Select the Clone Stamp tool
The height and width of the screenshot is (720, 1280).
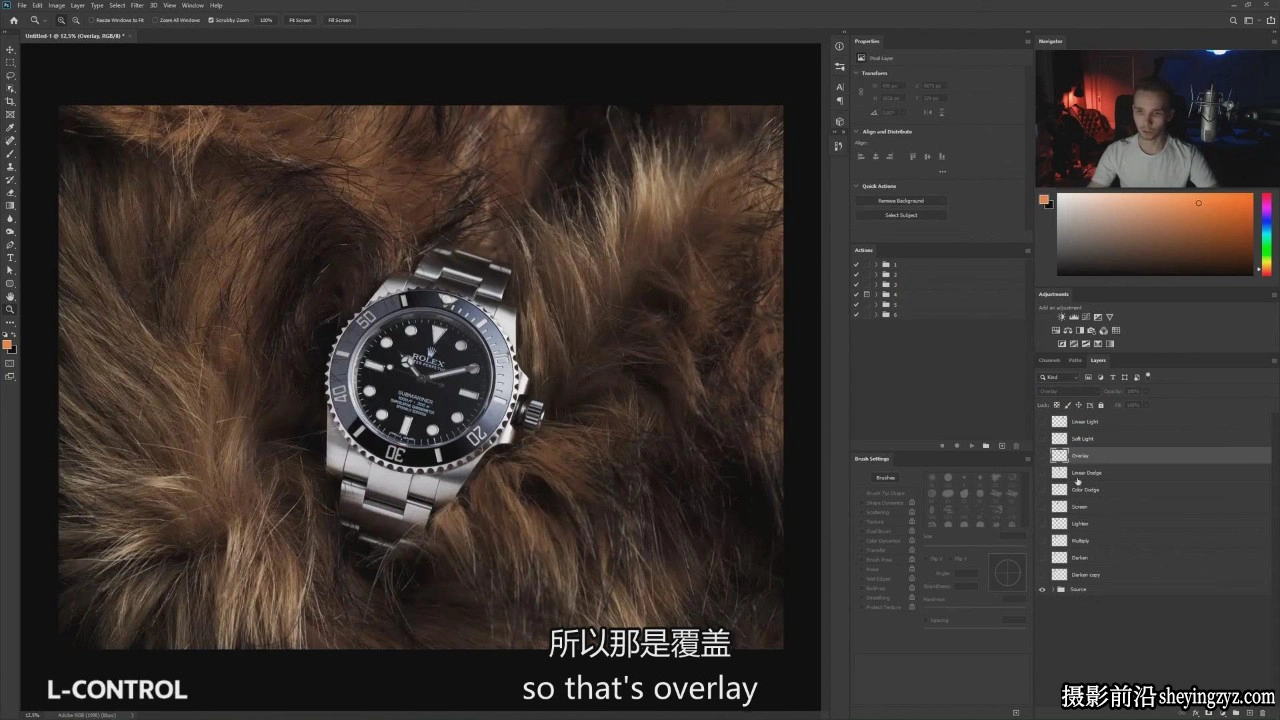(10, 166)
